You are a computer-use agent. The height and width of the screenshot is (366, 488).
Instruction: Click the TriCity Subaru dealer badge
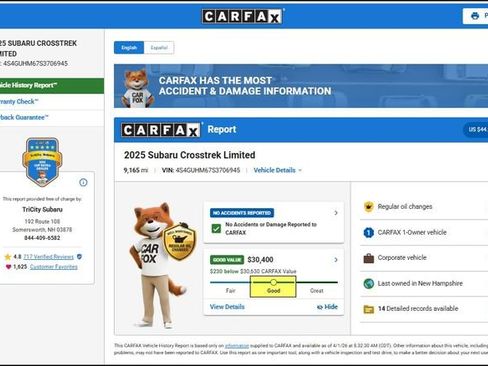(42, 162)
